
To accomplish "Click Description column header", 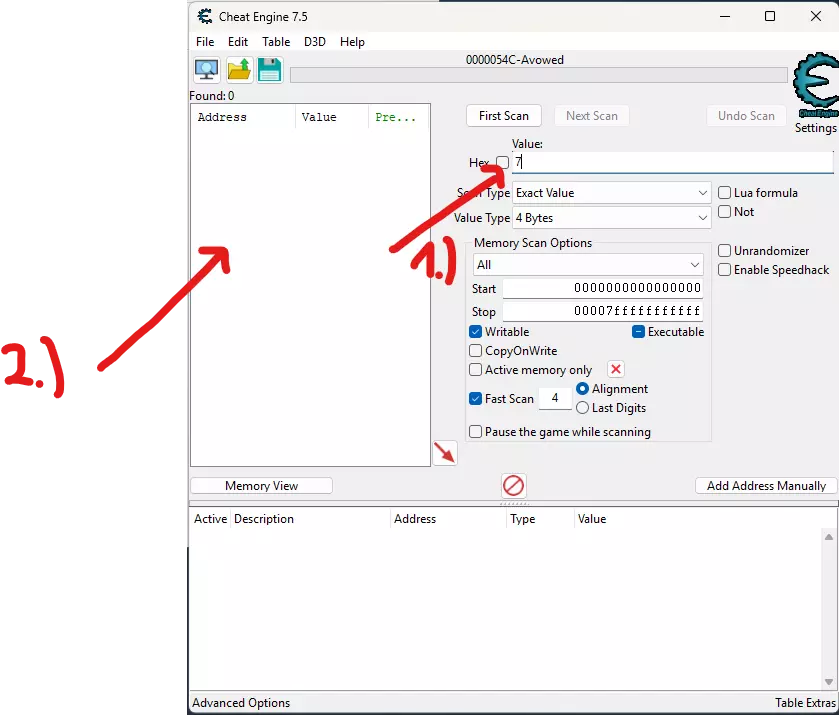I will (310, 519).
